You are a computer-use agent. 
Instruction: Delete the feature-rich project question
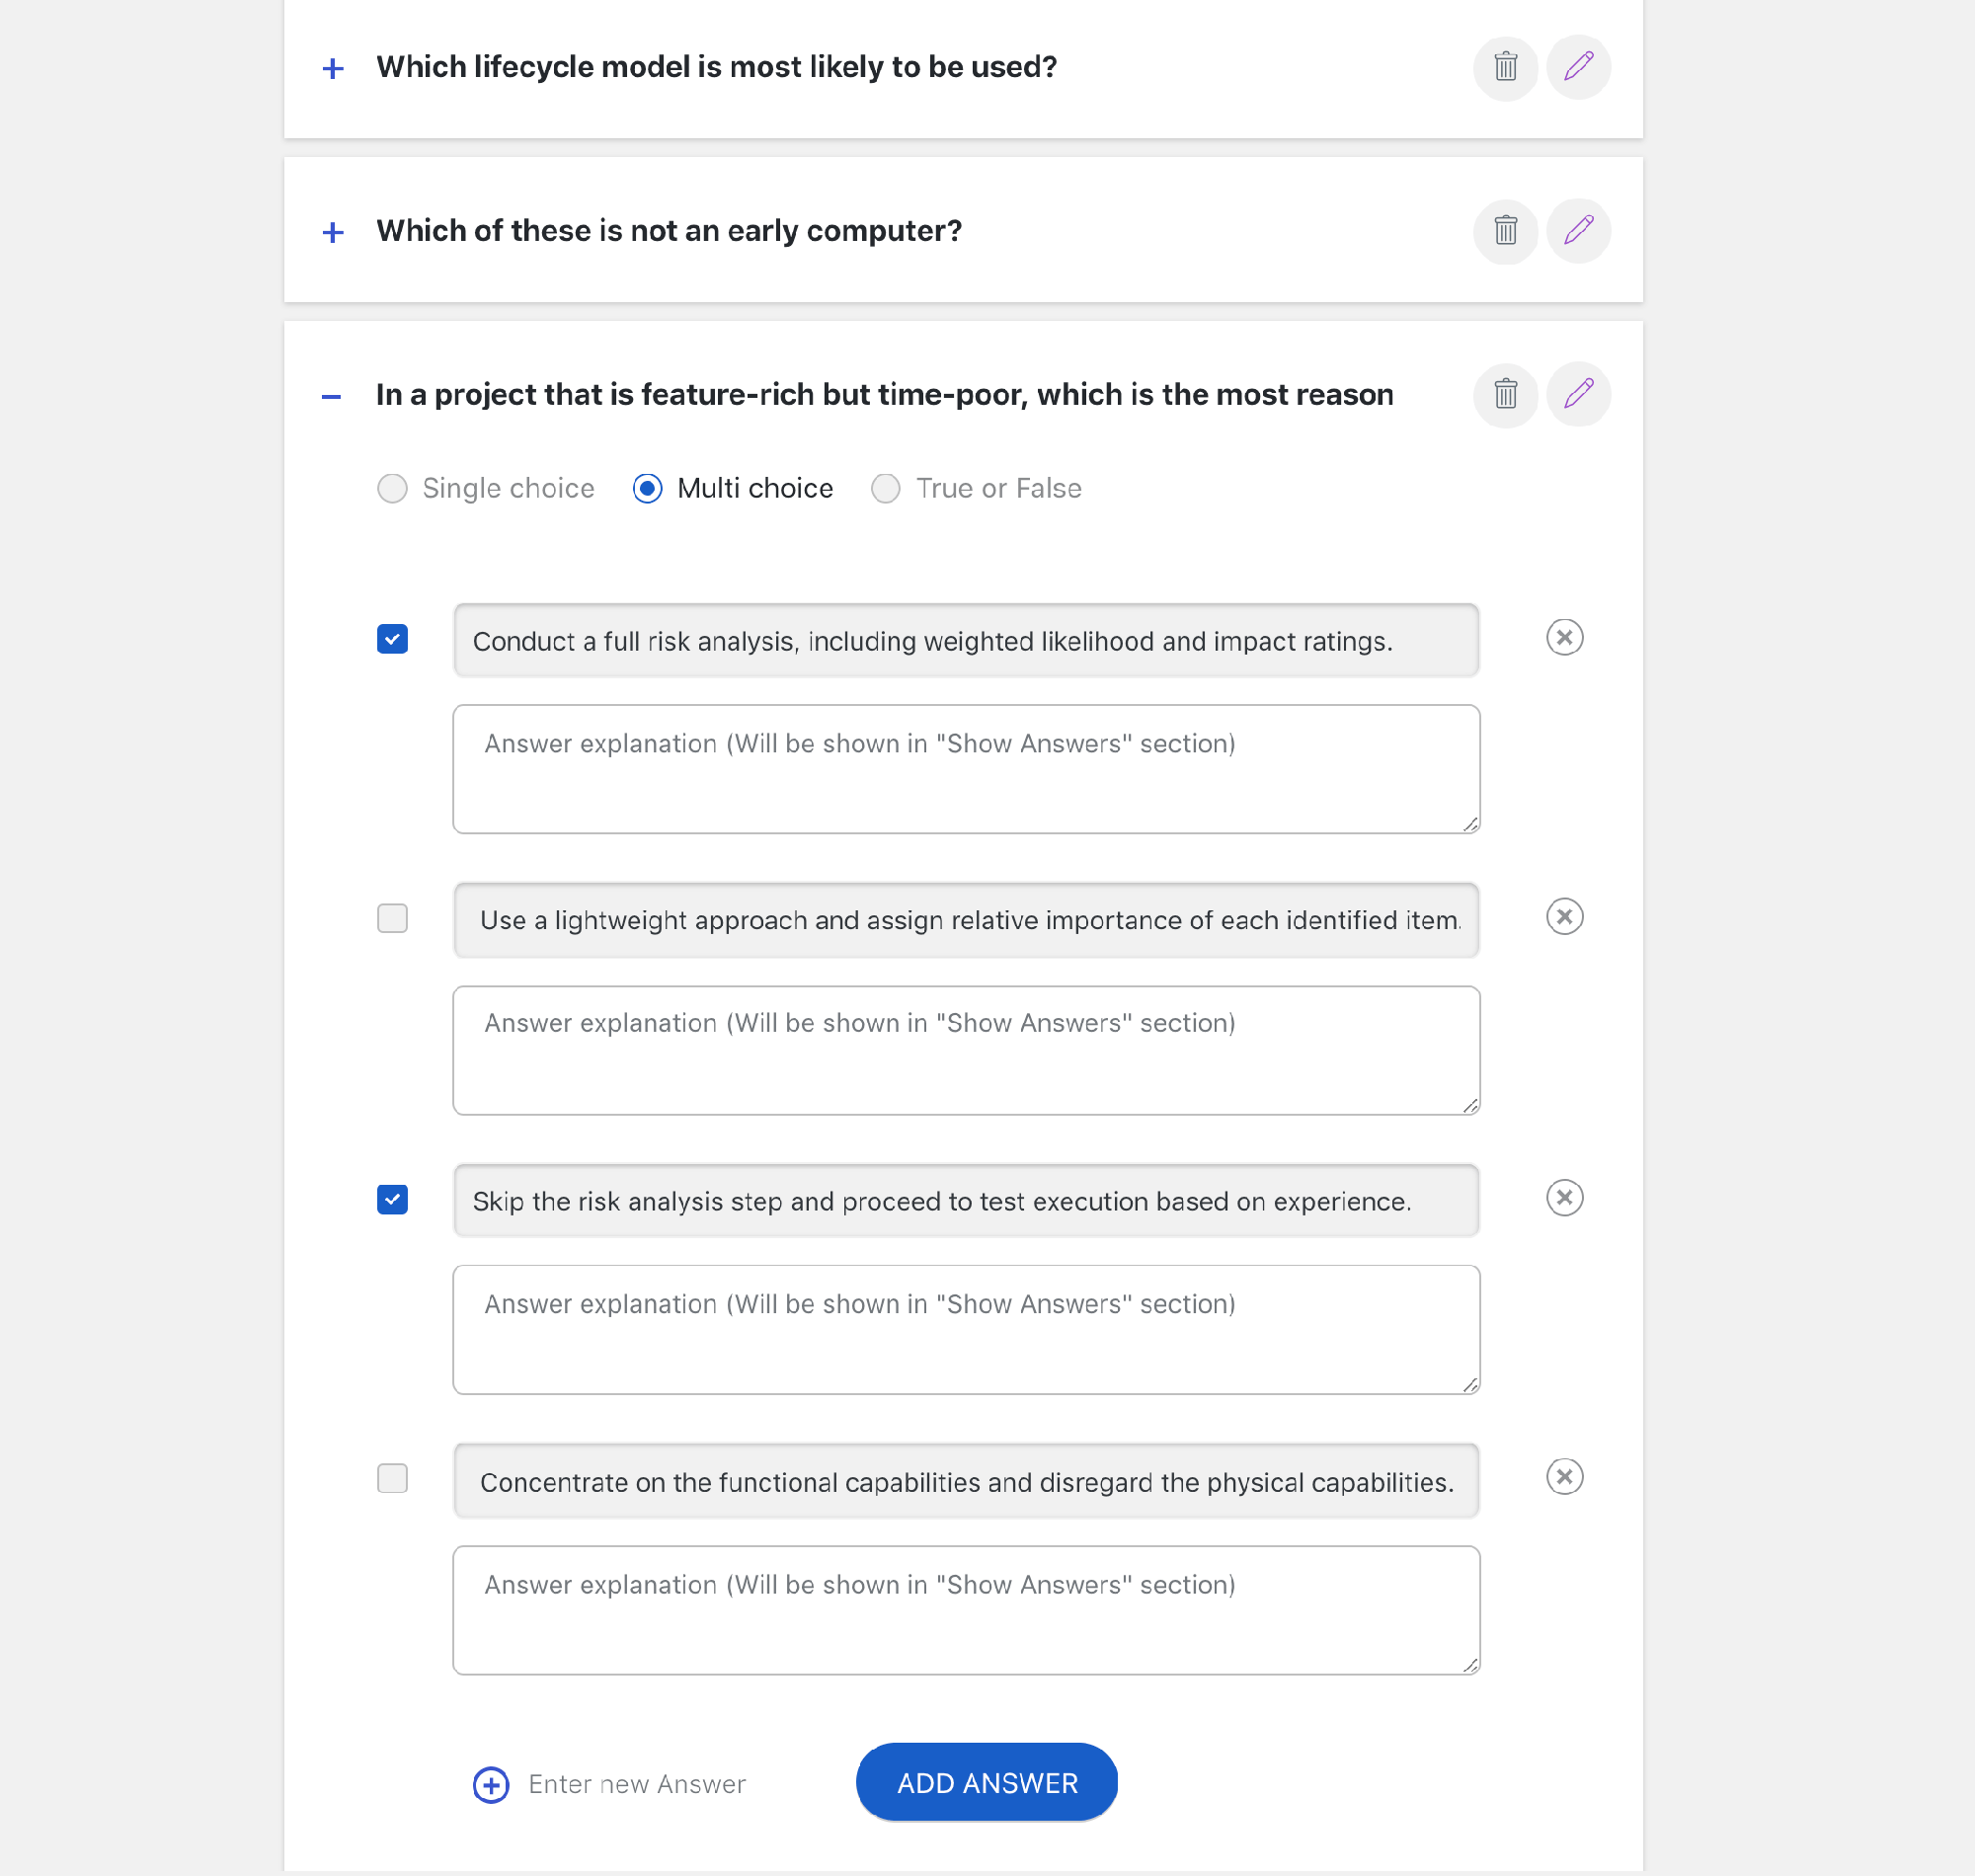1505,394
